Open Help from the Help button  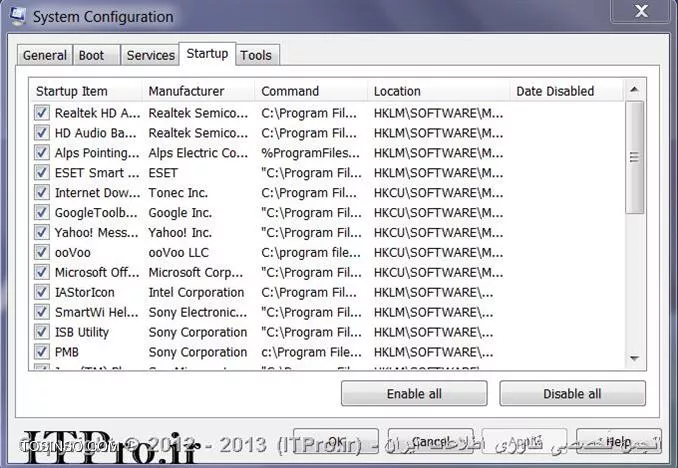pyautogui.click(x=619, y=442)
